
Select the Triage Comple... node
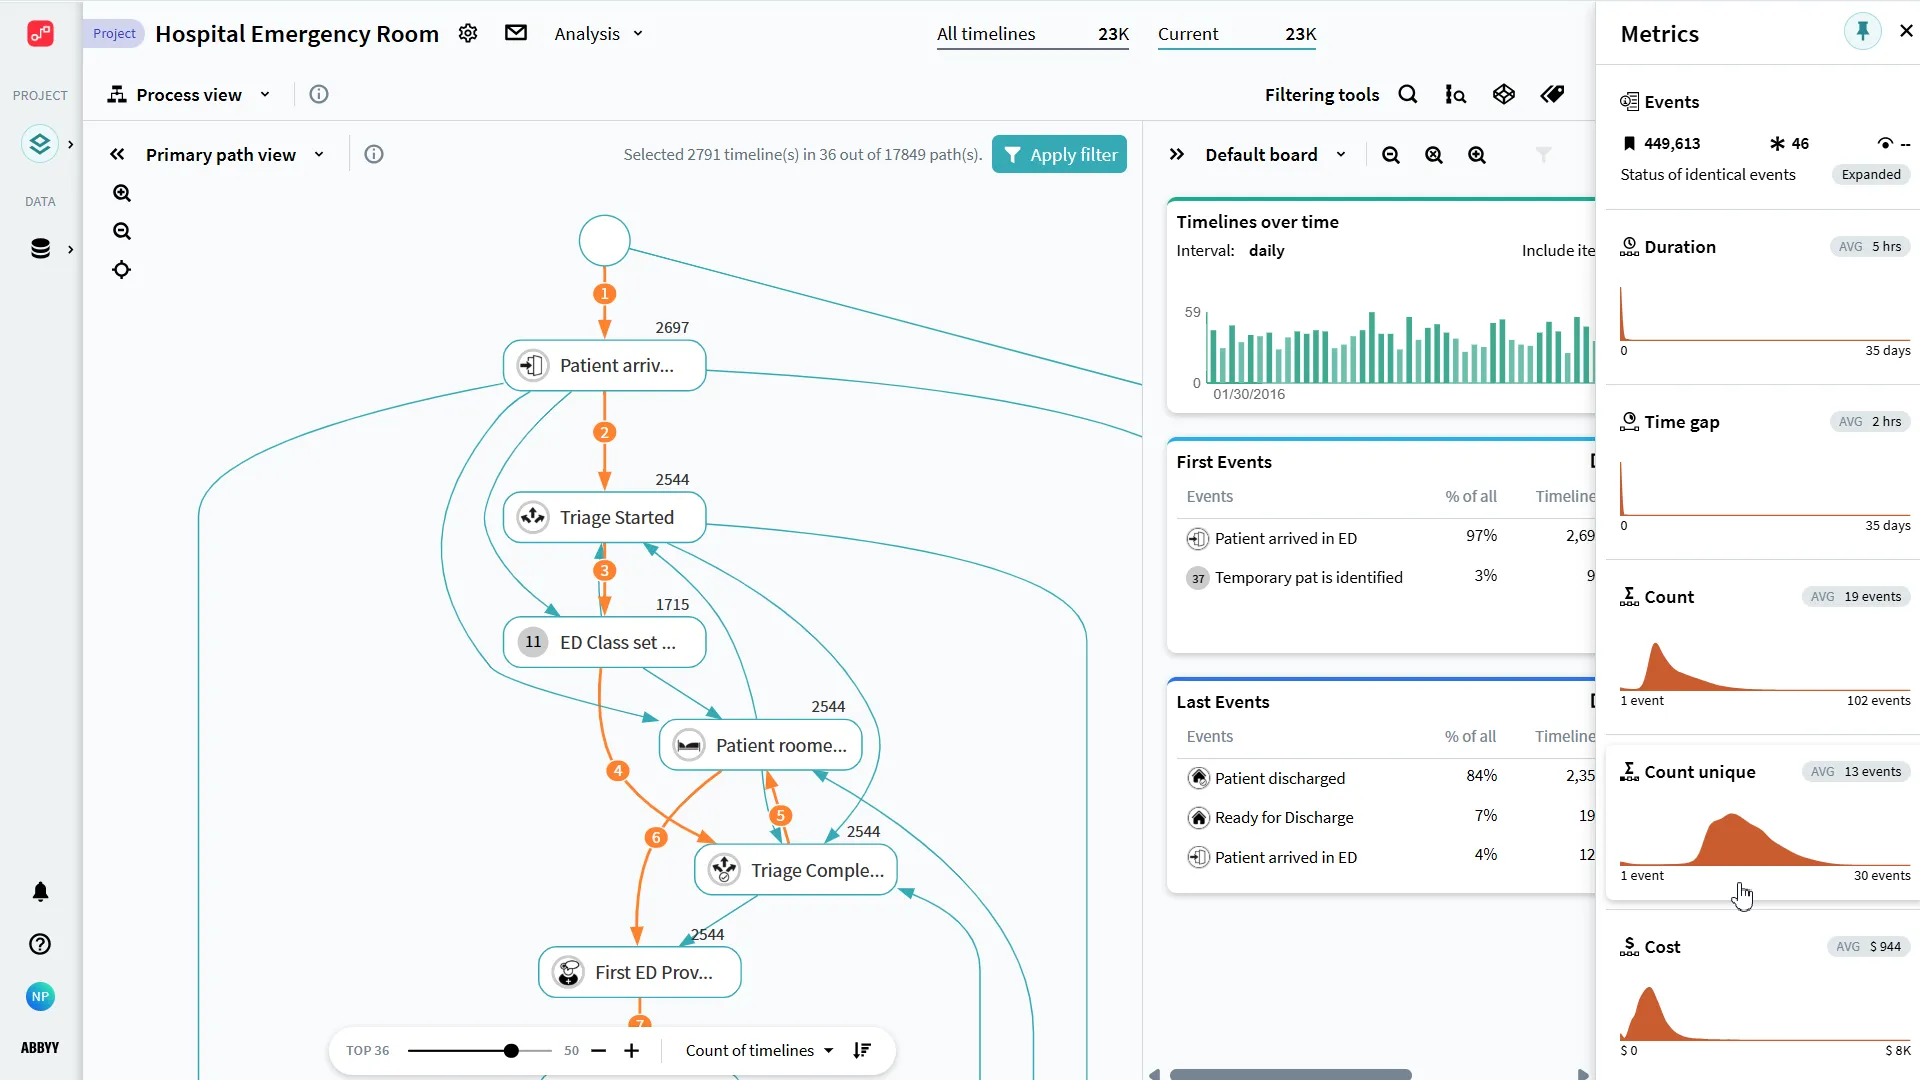(796, 870)
